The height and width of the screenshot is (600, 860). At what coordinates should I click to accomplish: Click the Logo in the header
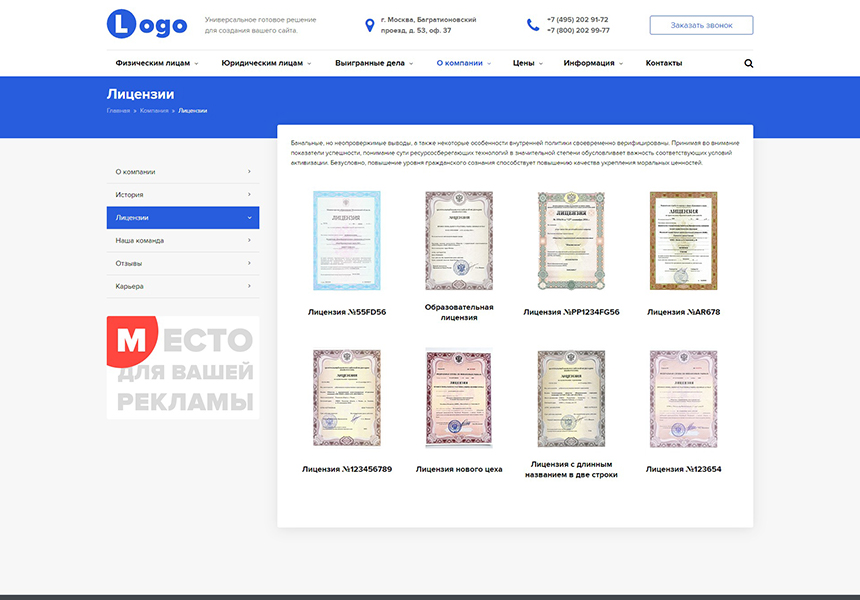(147, 24)
